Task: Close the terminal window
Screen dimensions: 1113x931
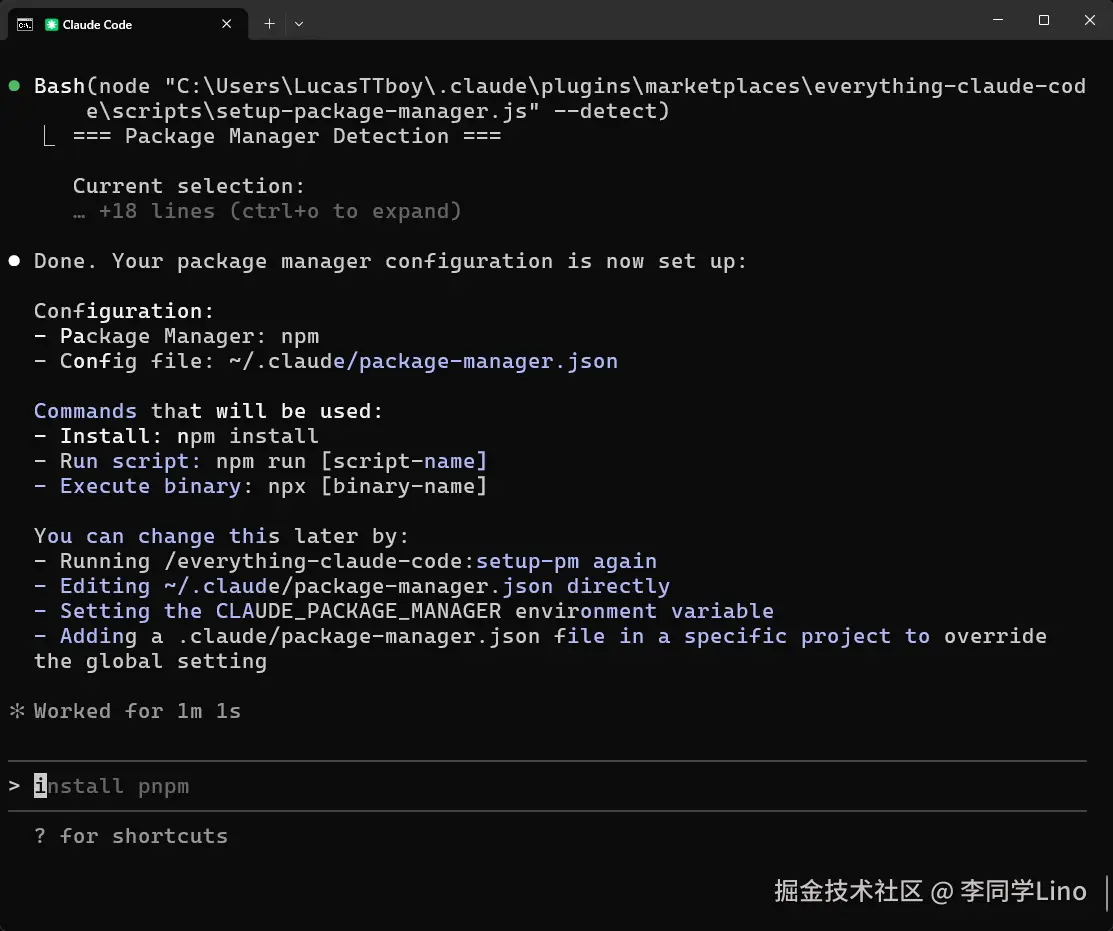Action: click(1090, 20)
